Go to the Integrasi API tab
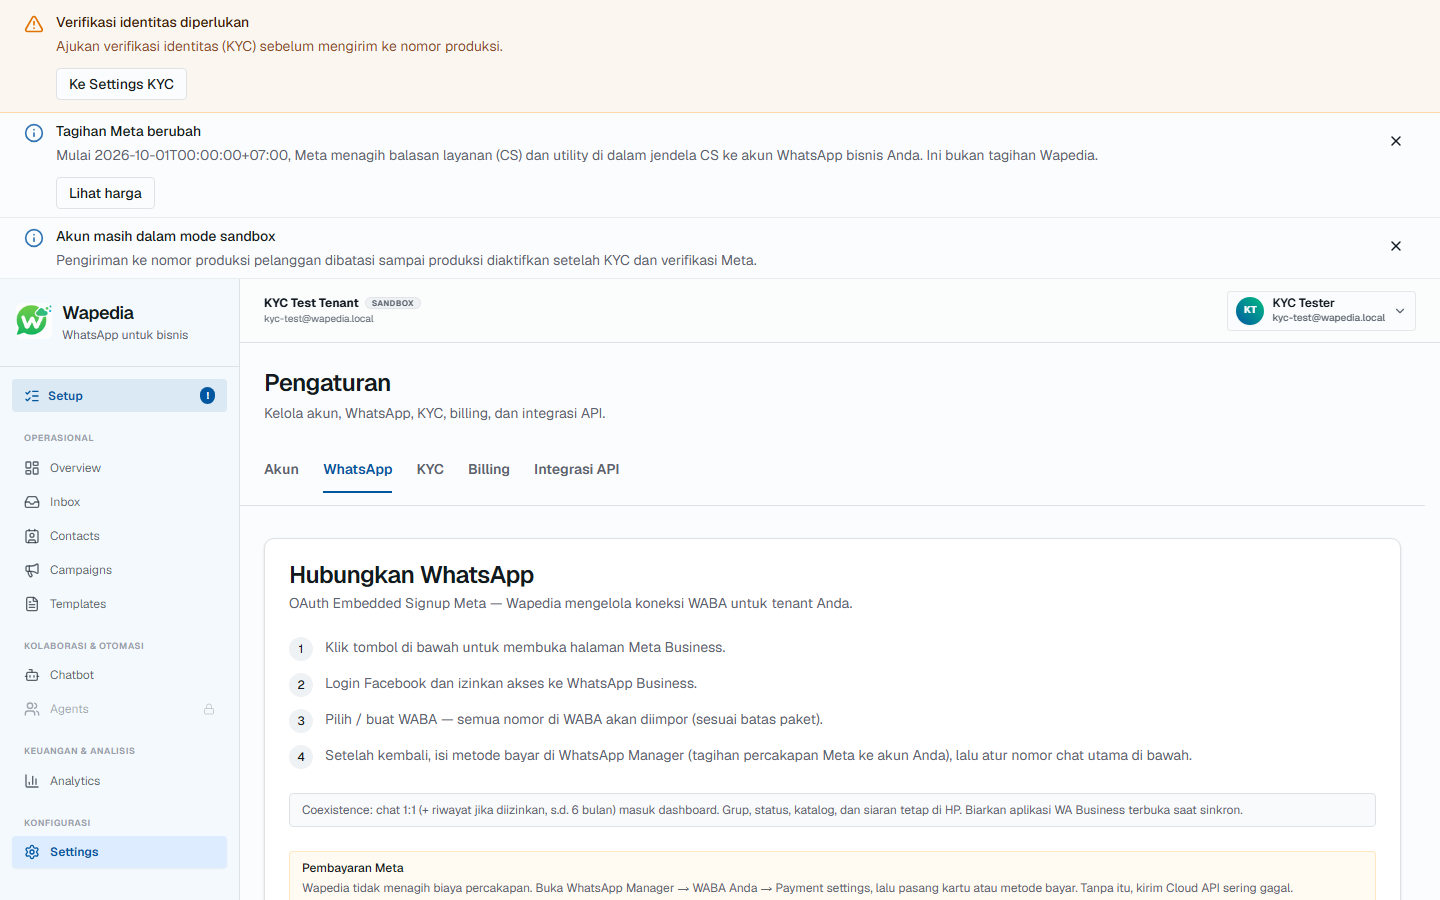1440x900 pixels. pos(577,469)
